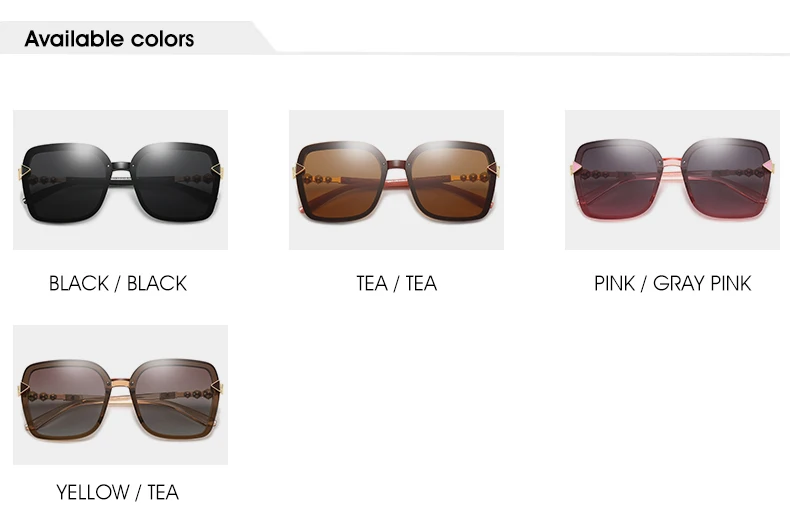Screen dimensions: 790x519
Task: Click the right lens of black sunglasses
Action: pyautogui.click(x=176, y=182)
